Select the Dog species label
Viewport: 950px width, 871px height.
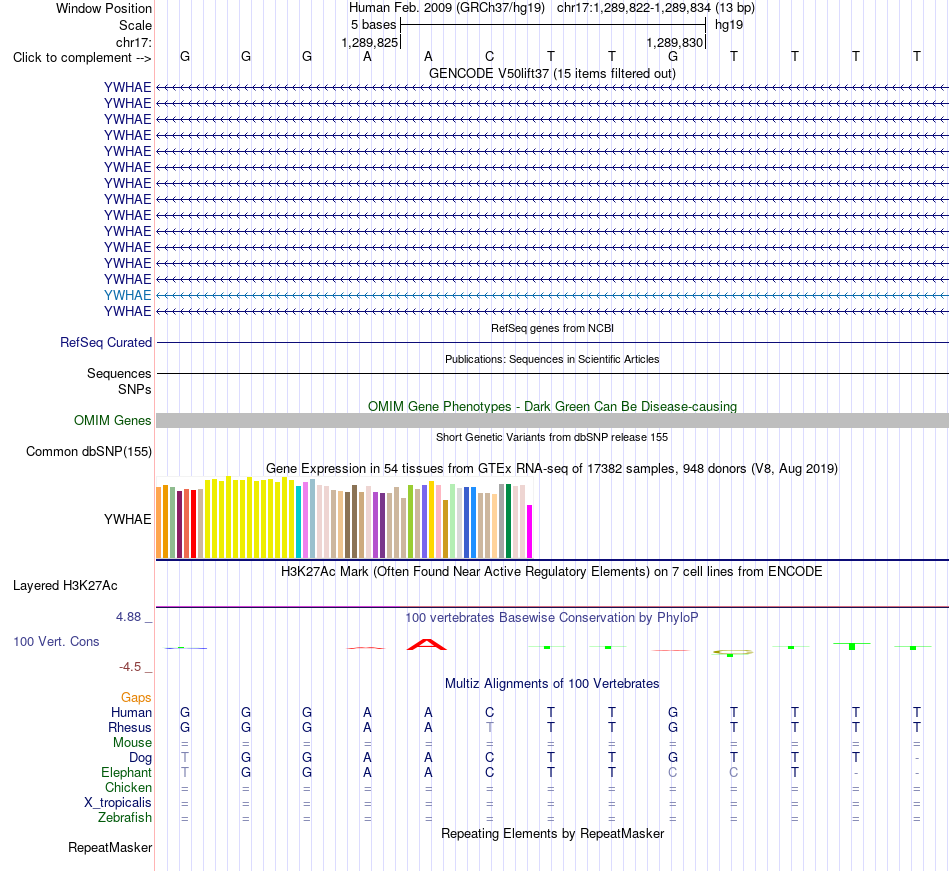pos(140,758)
